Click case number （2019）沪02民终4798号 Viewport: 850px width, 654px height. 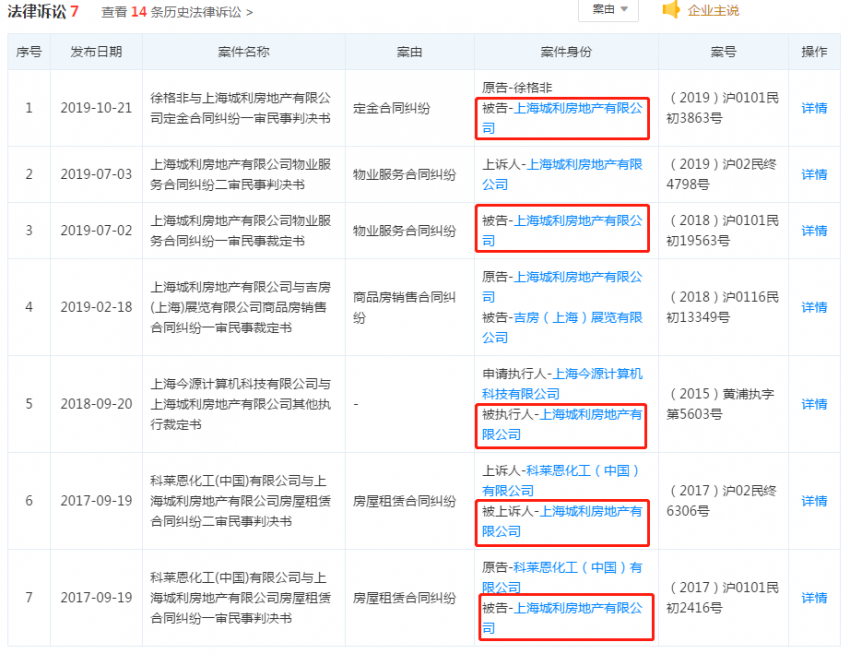(x=722, y=174)
